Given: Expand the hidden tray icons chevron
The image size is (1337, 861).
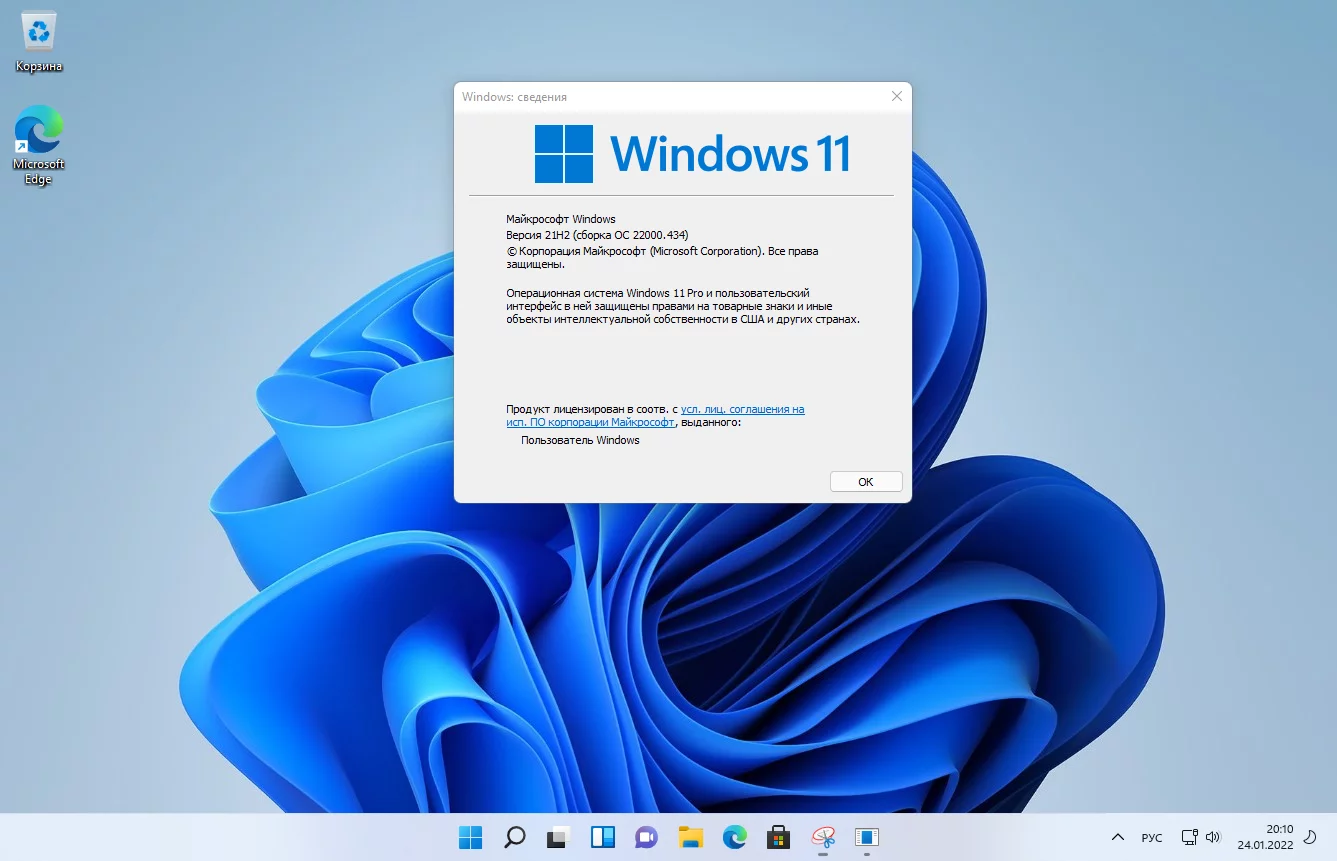Looking at the screenshot, I should [1118, 837].
